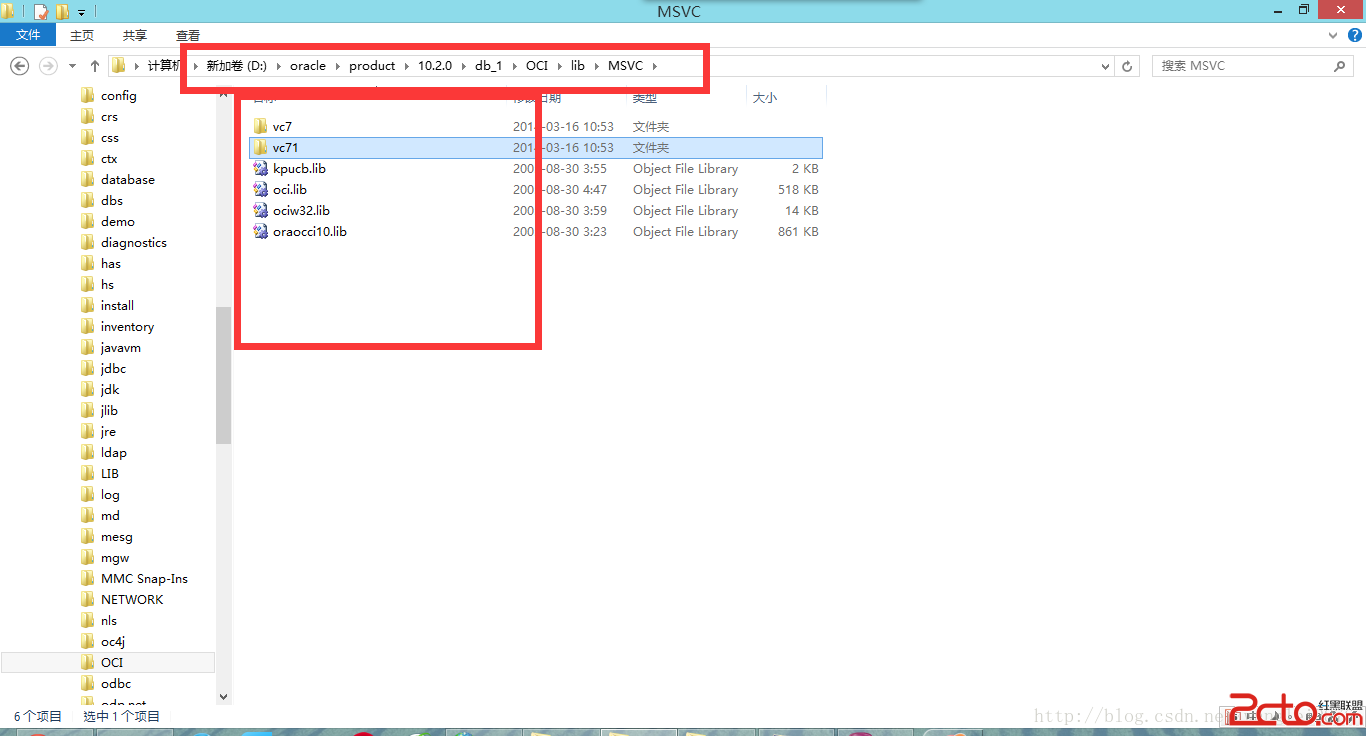Switch to the 共享 ribbon tab
Screen dimensions: 1366x736
(x=134, y=35)
